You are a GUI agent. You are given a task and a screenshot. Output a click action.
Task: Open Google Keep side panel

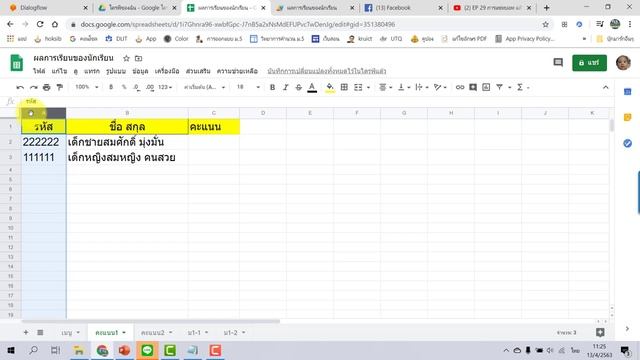628,118
